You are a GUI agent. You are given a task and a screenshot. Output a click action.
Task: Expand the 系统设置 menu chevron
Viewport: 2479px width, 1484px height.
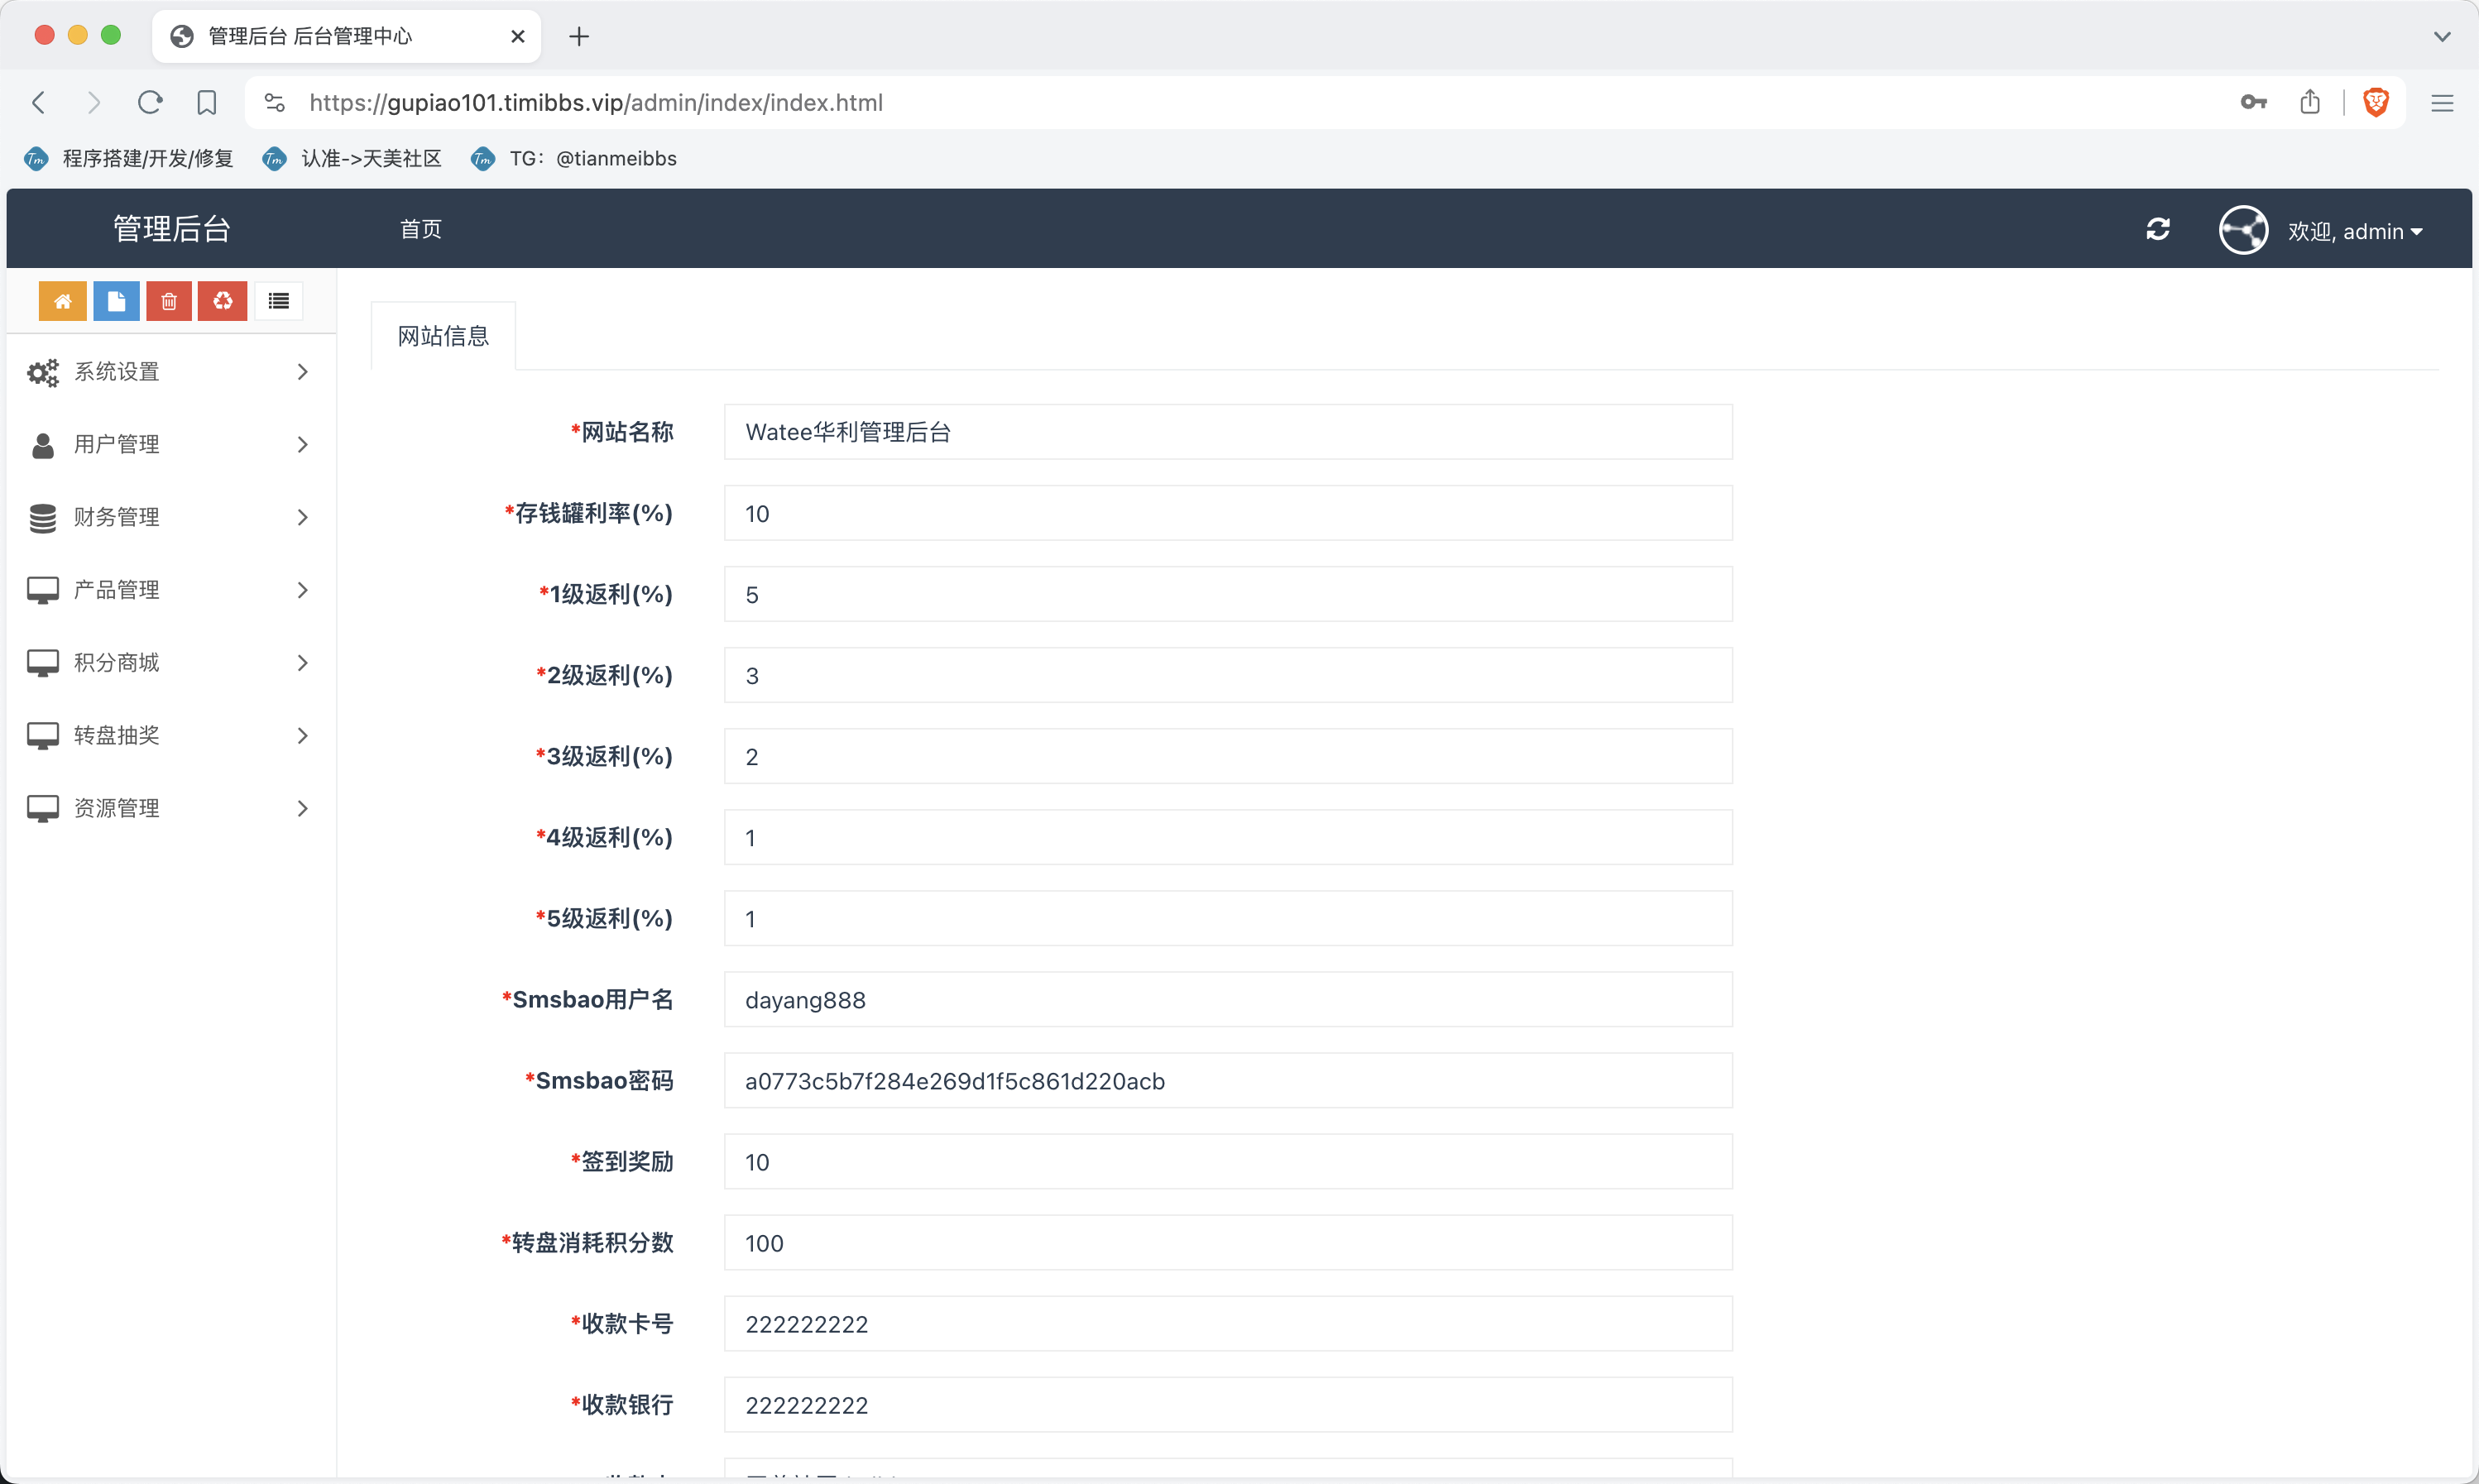point(302,372)
